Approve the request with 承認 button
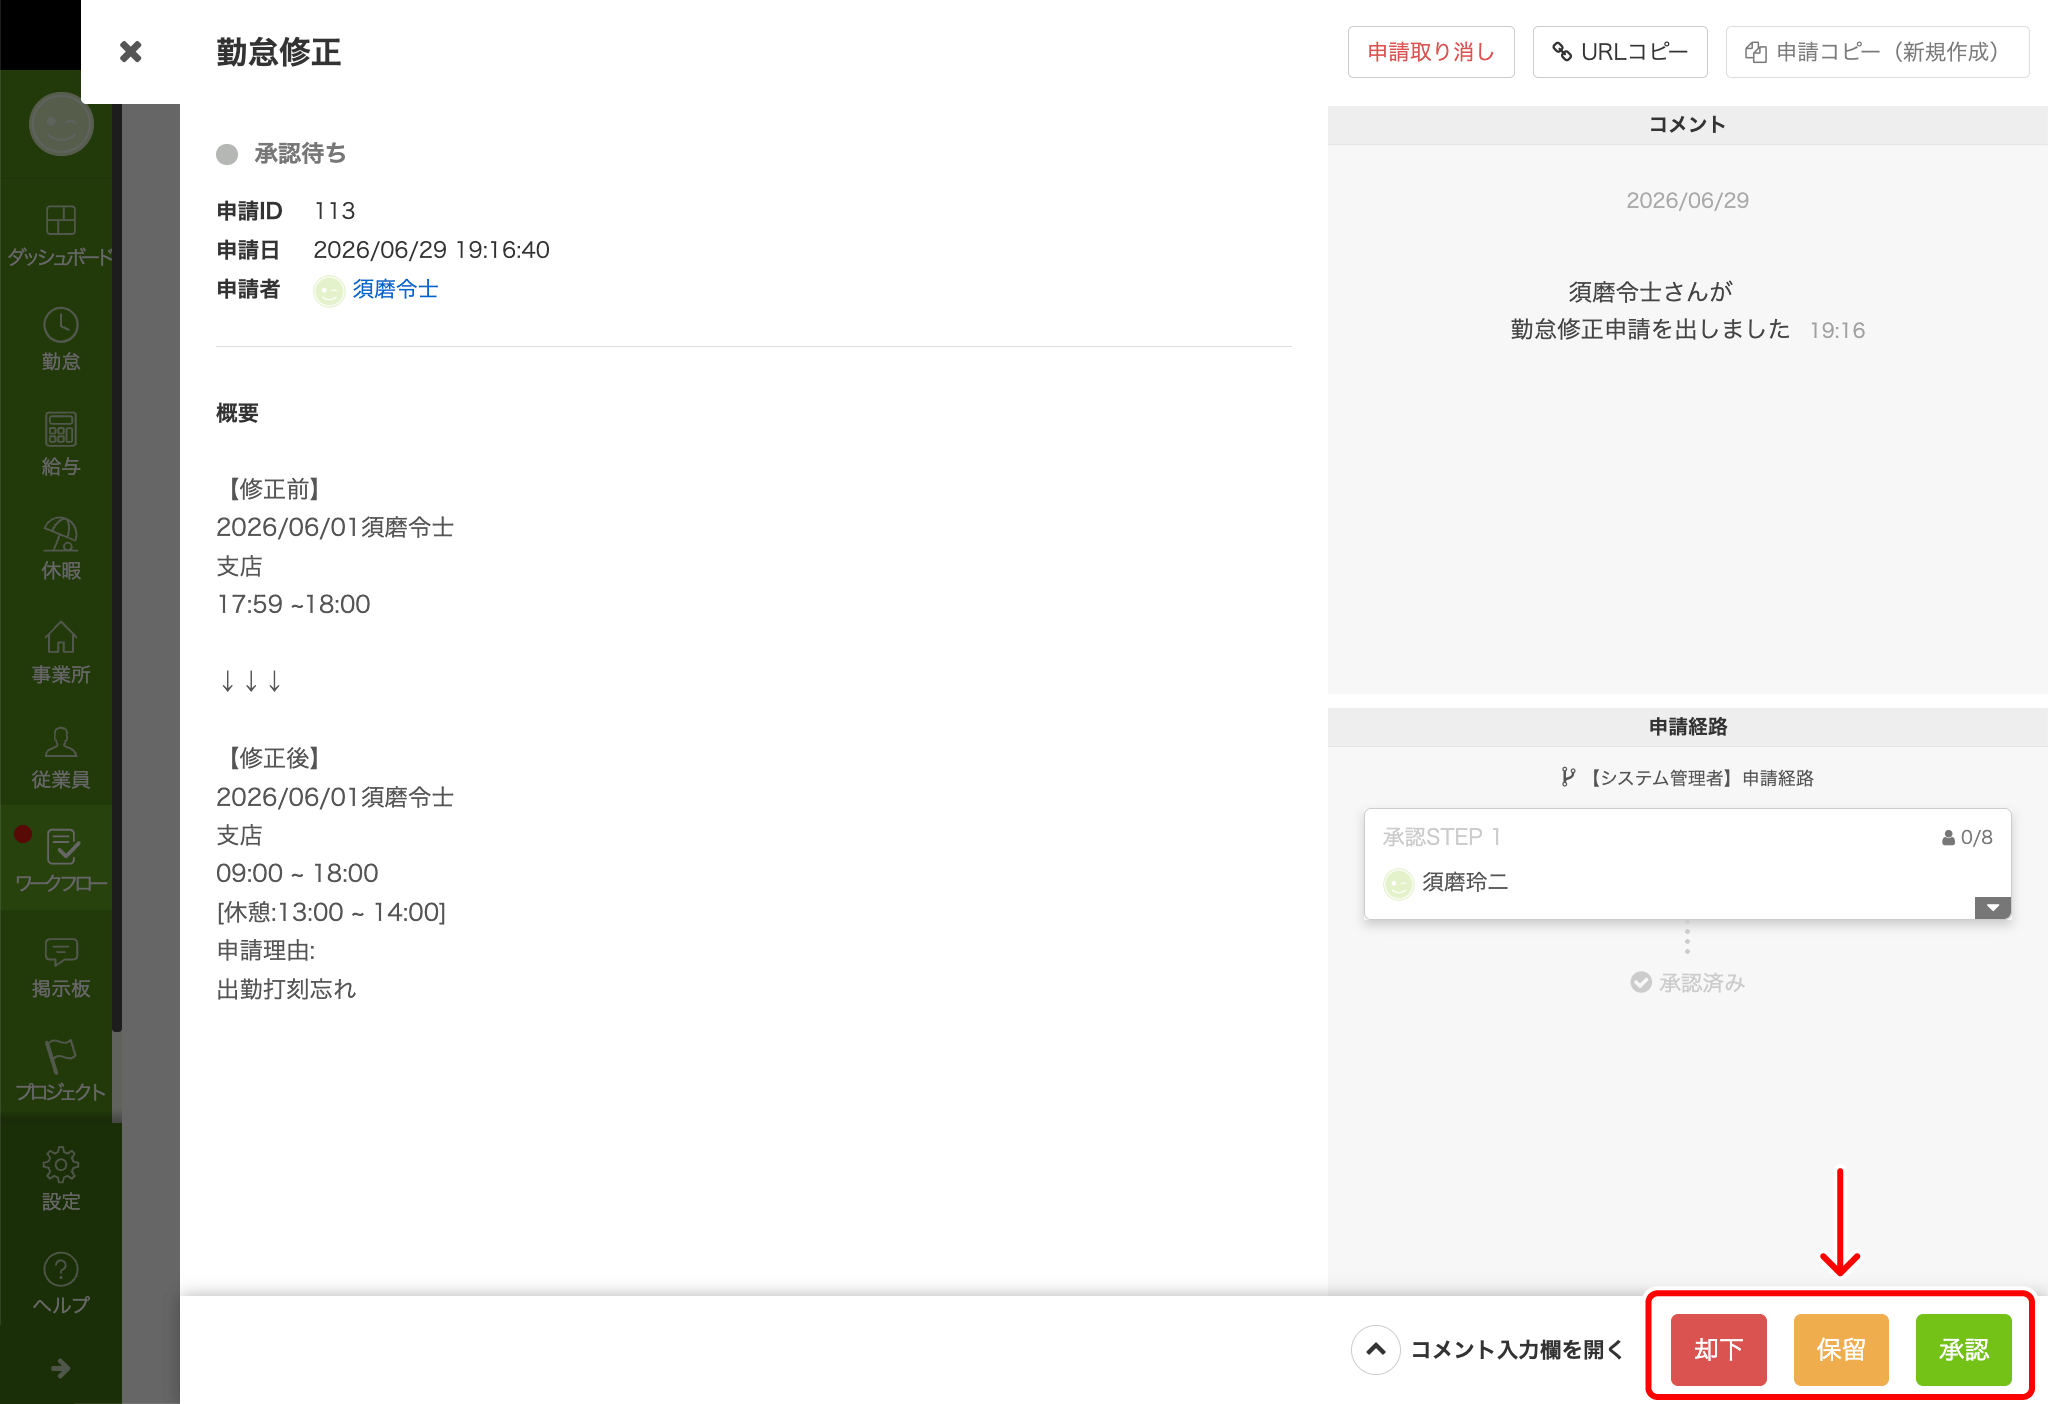This screenshot has width=2048, height=1404. [1963, 1350]
